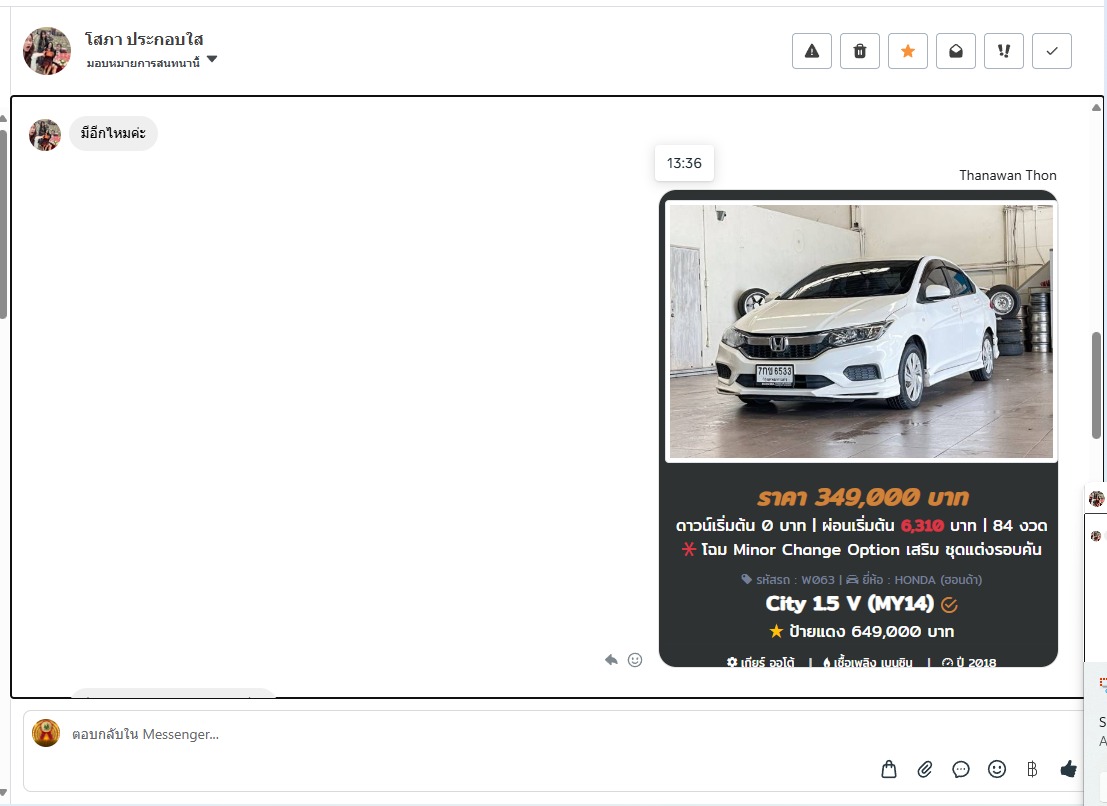Click the Baht currency payment icon
This screenshot has height=806, width=1107.
[1032, 769]
